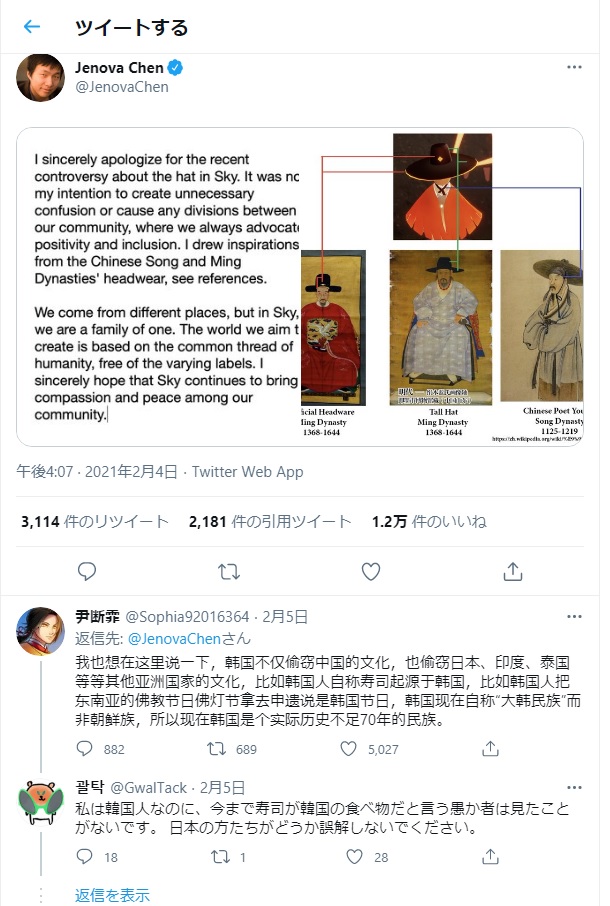The image size is (610, 906).
Task: Share the main tweet via the upload icon
Action: click(513, 571)
